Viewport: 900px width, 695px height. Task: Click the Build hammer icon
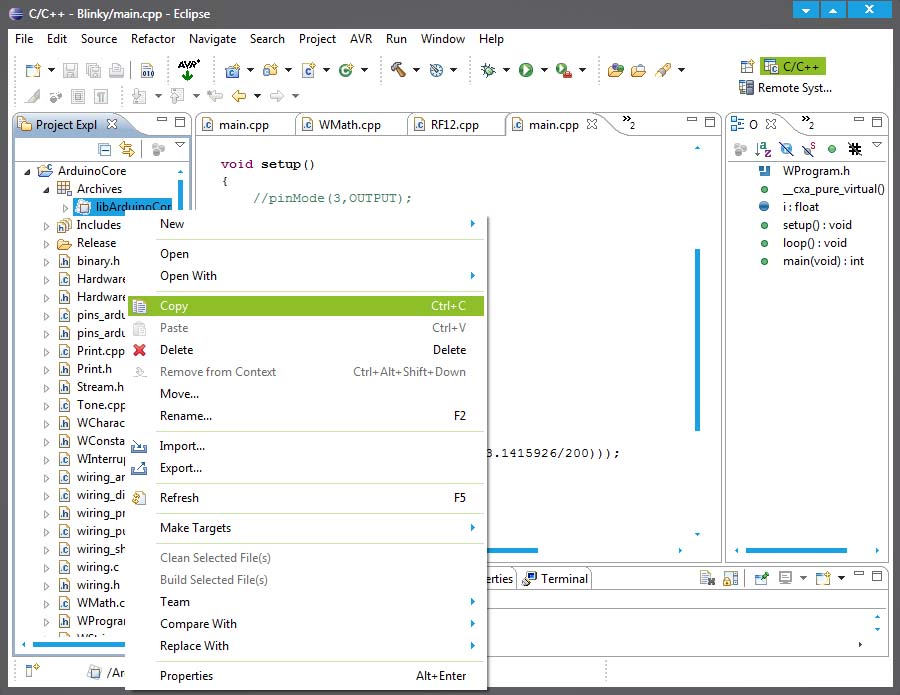coord(398,69)
